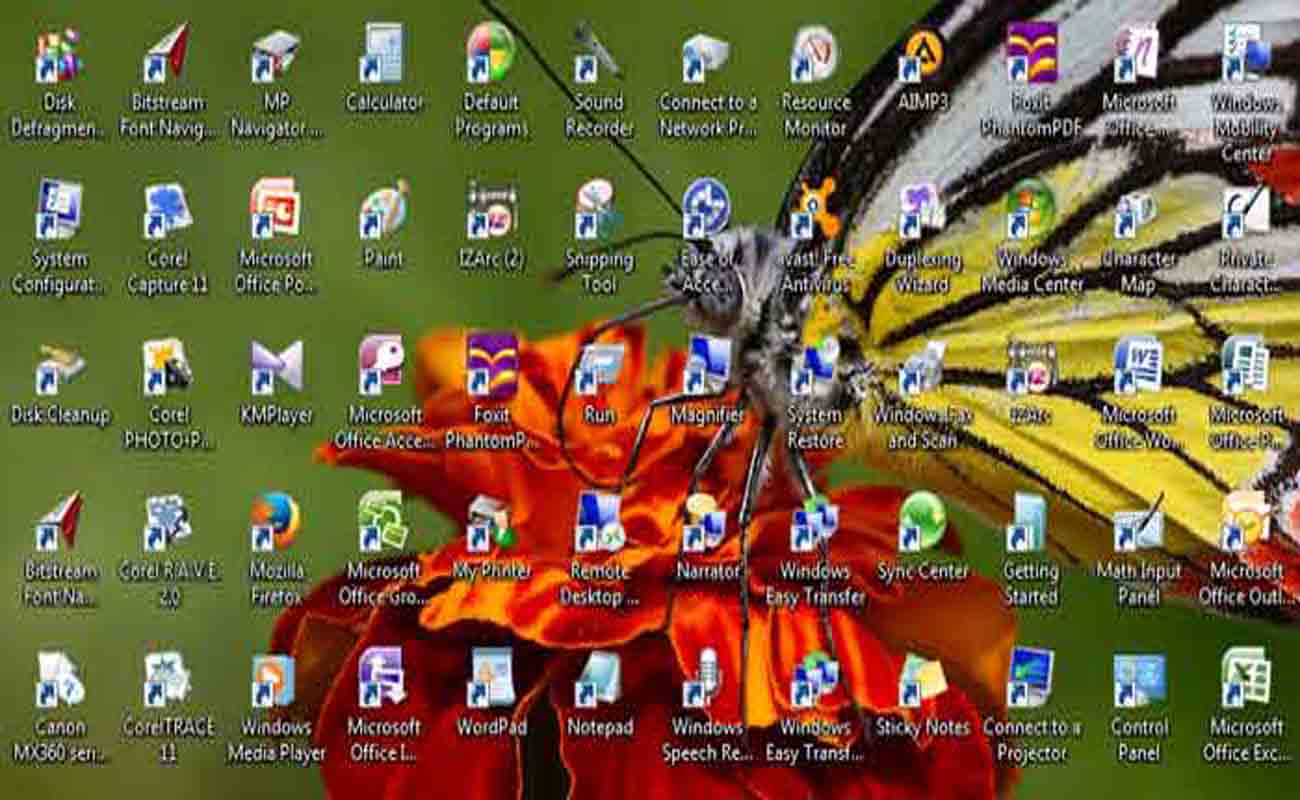Screen dimensions: 1300x800
Task: Click the IZArc icon without (2)
Action: pos(1030,366)
